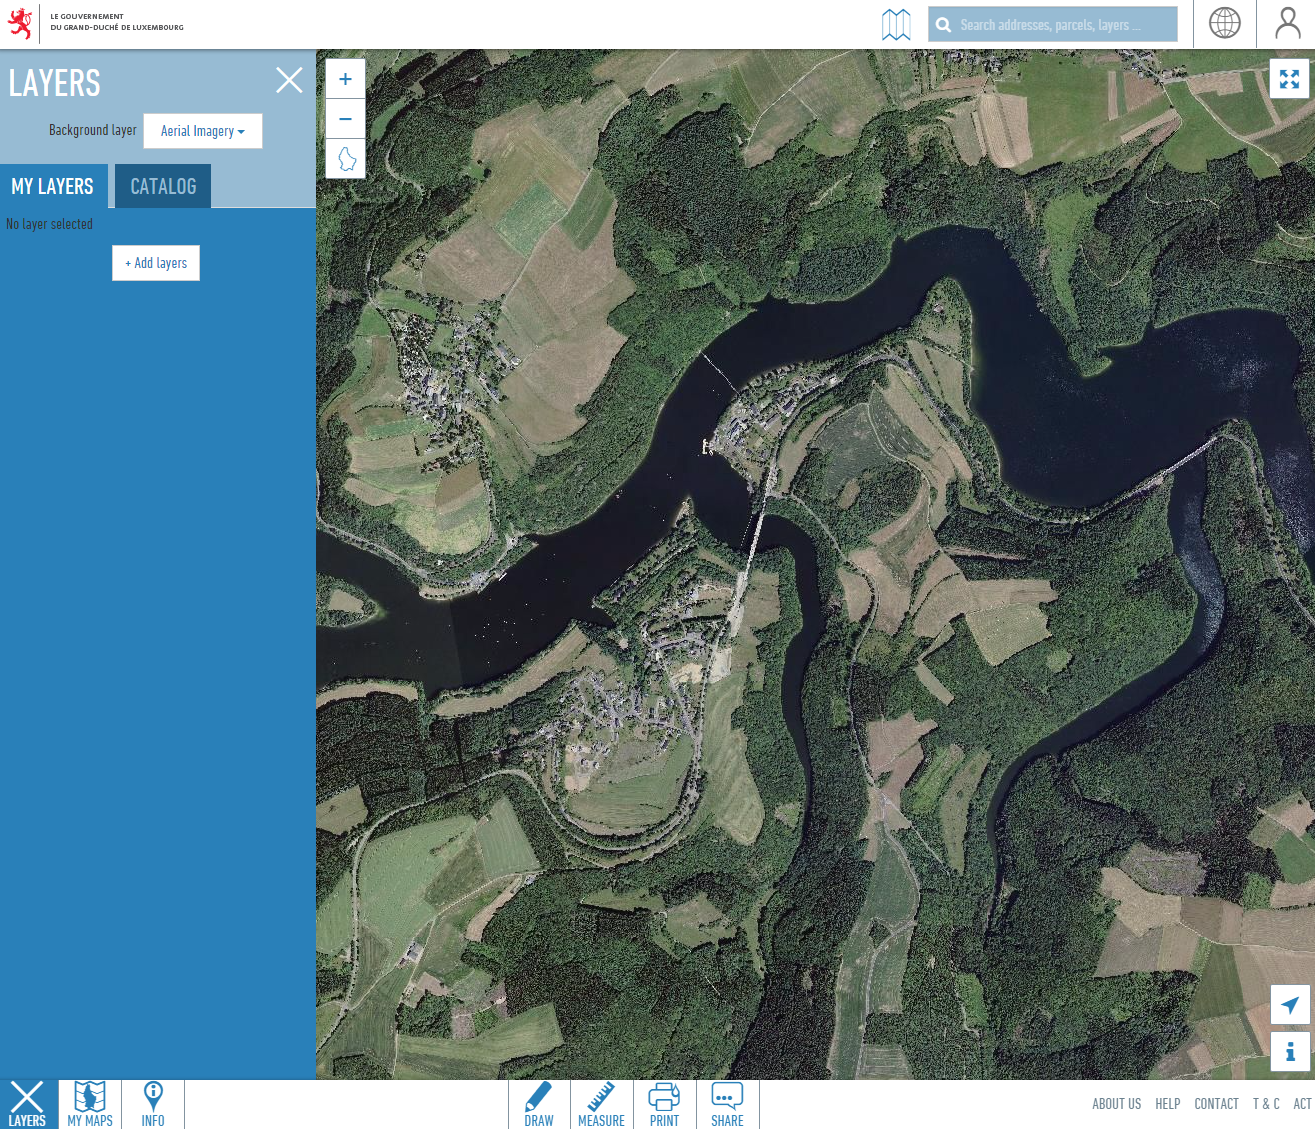Image resolution: width=1315 pixels, height=1129 pixels.
Task: Click the Luxembourg full extent icon
Action: coord(346,159)
